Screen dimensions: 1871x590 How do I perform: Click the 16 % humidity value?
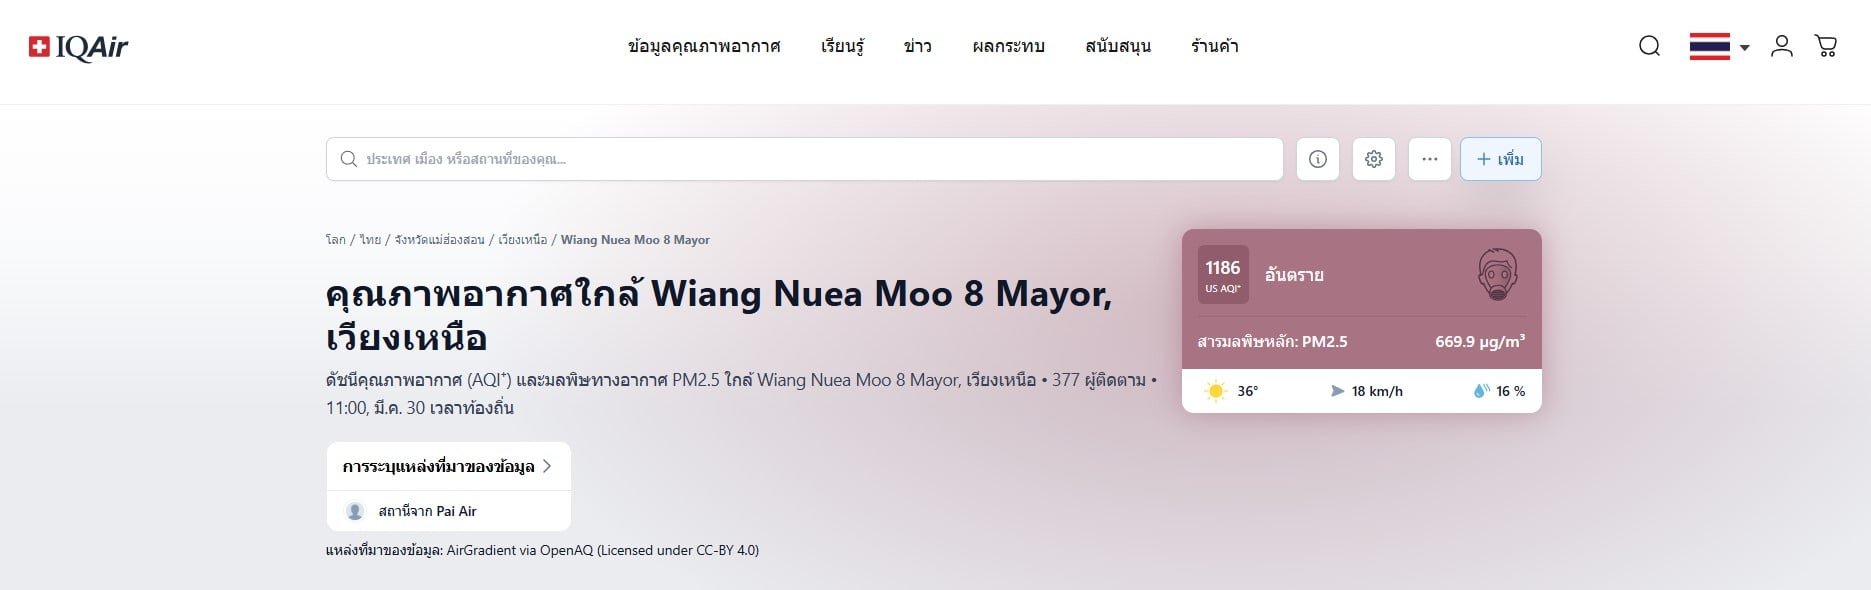(x=1510, y=391)
